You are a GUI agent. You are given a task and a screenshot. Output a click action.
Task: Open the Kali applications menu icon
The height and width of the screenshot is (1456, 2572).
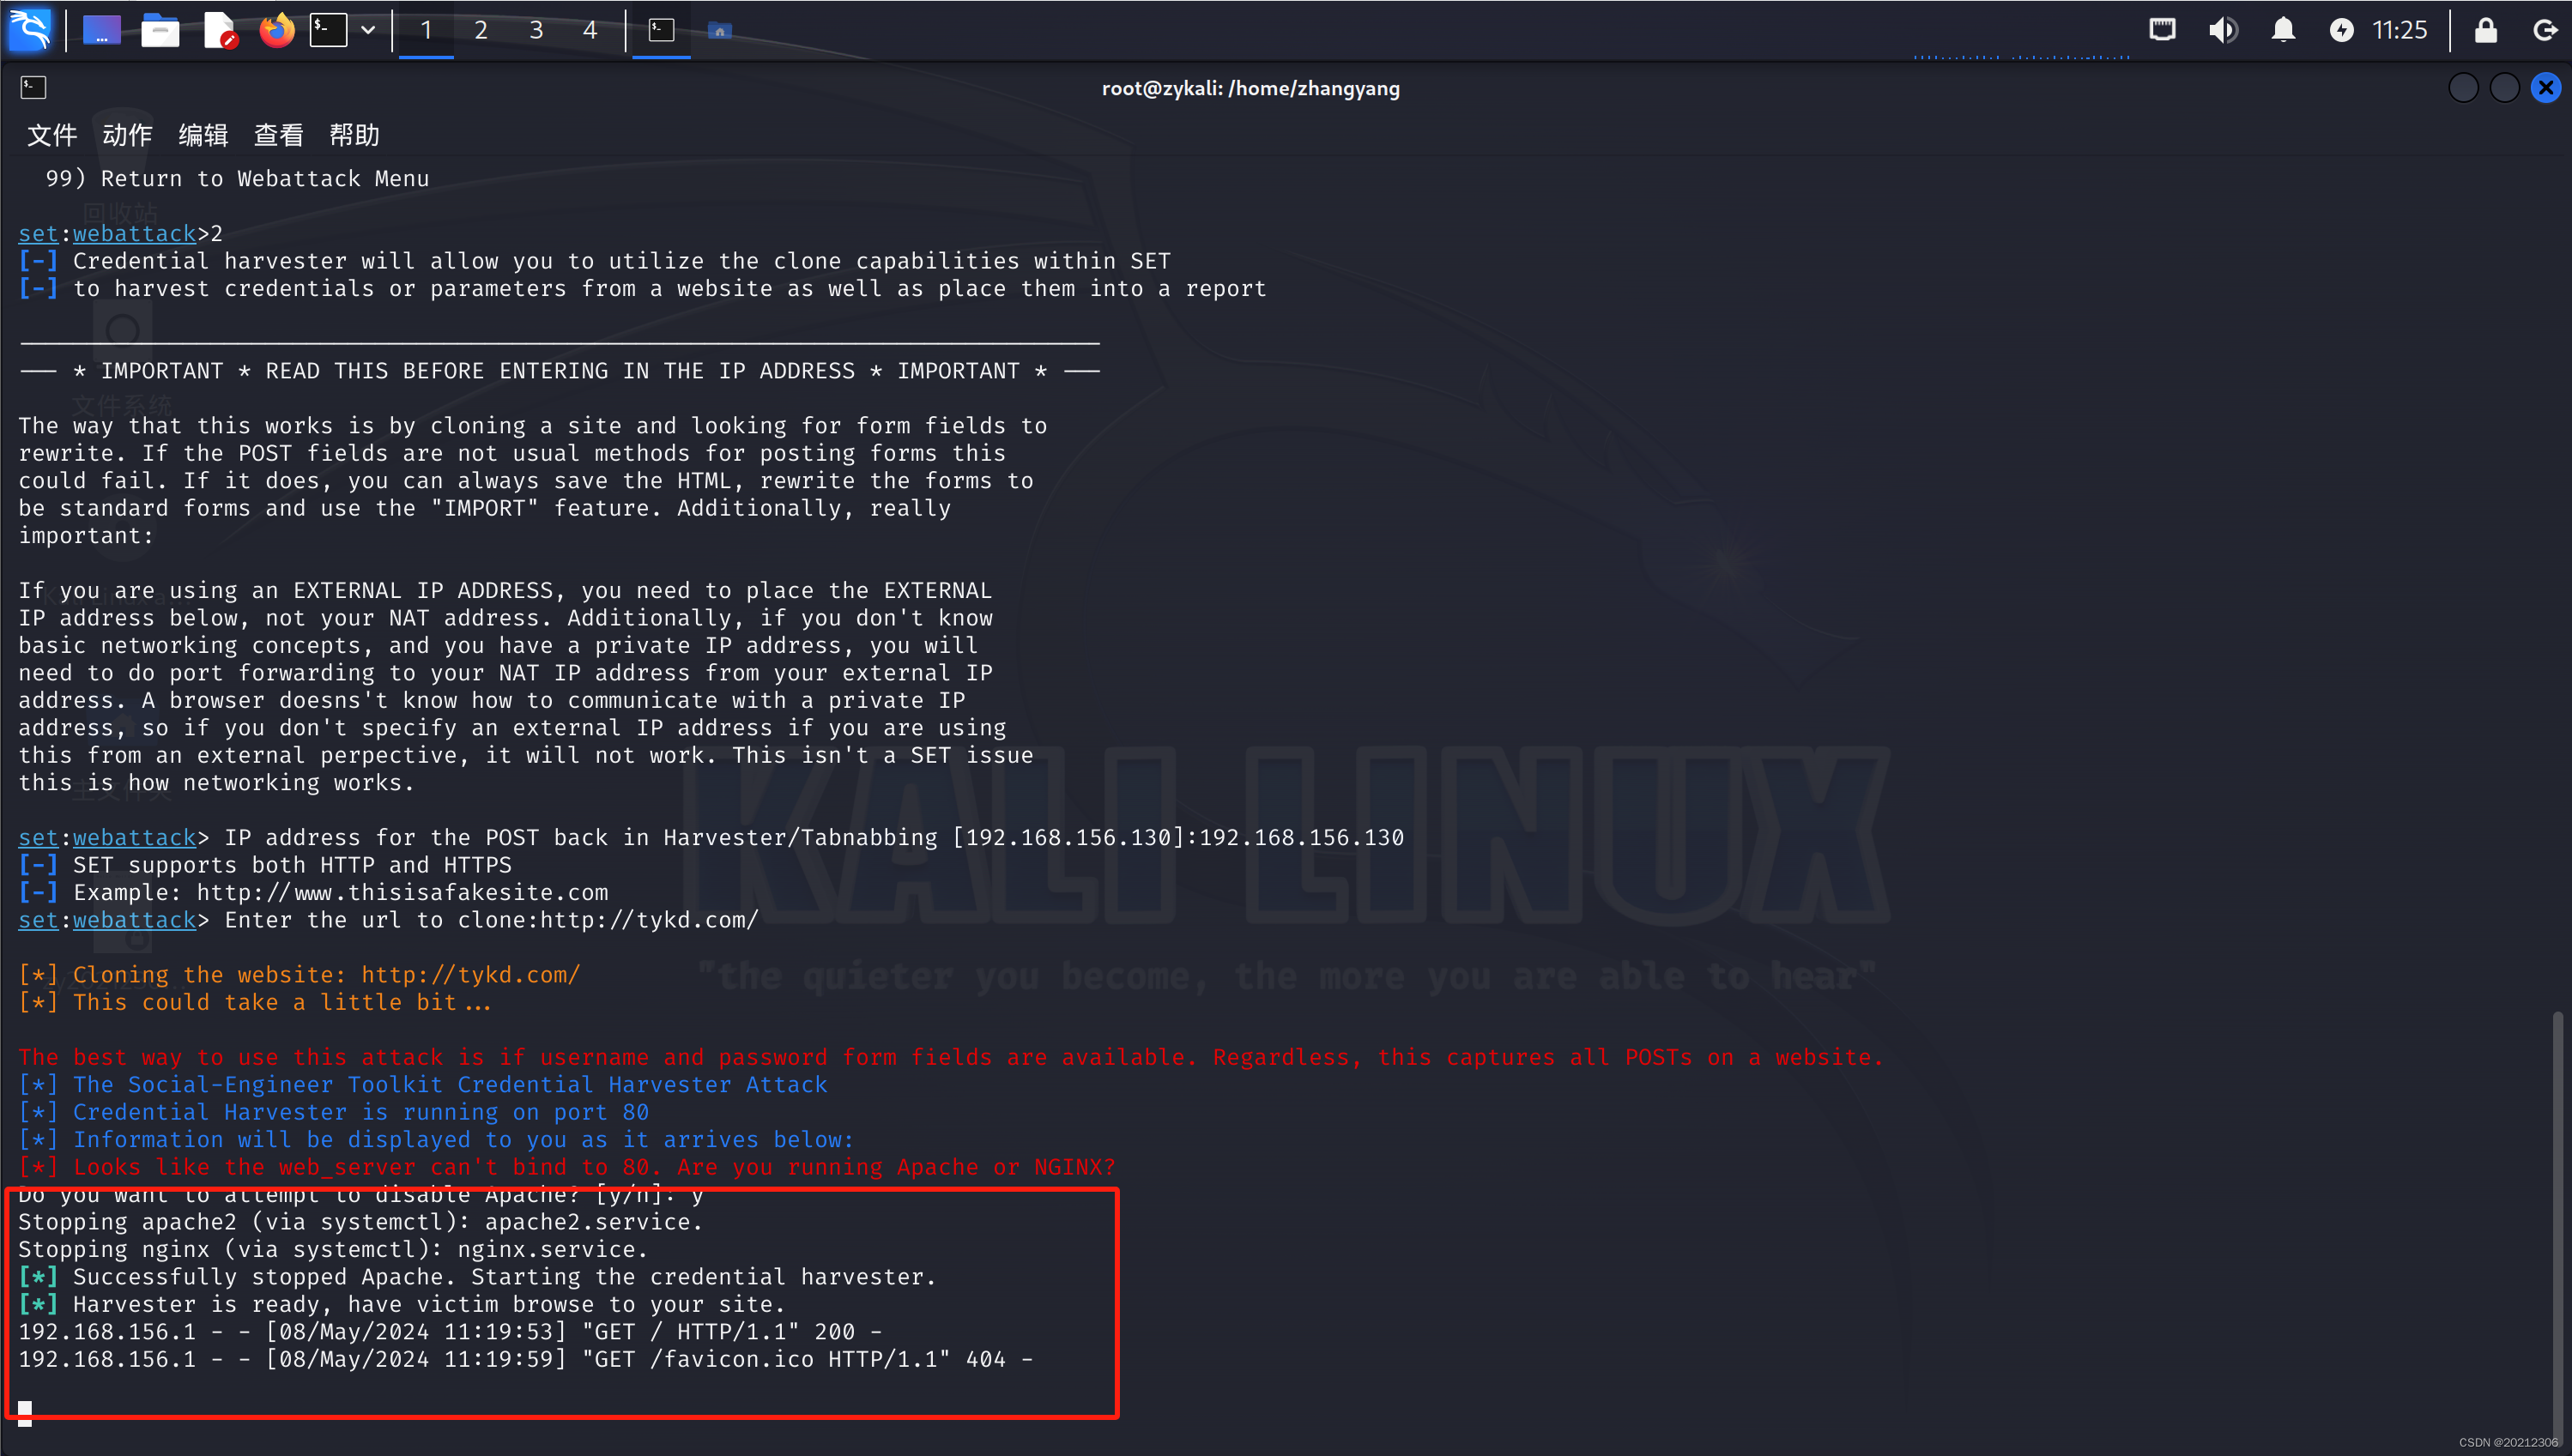[x=30, y=29]
